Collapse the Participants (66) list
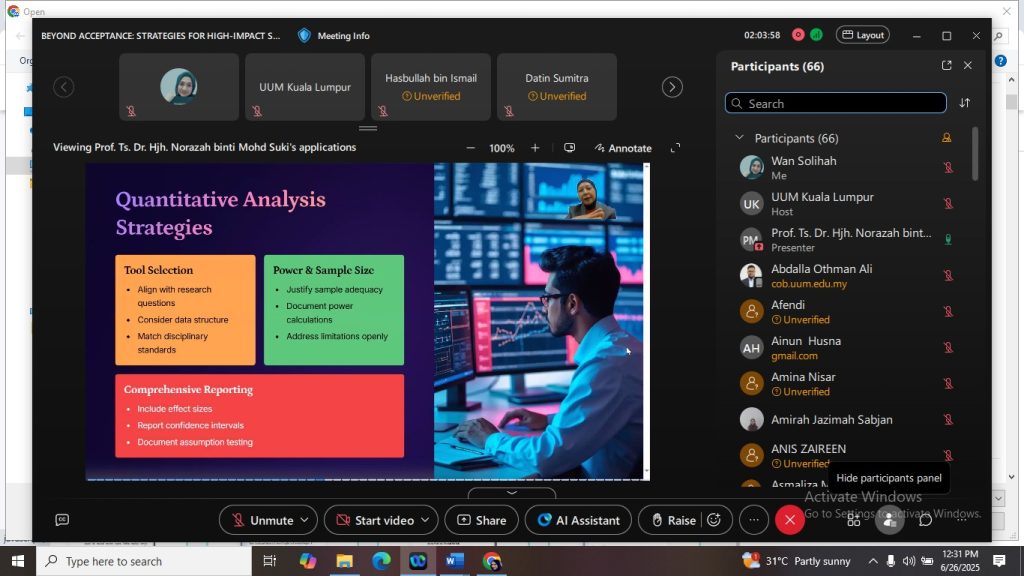The image size is (1024, 576). point(739,138)
